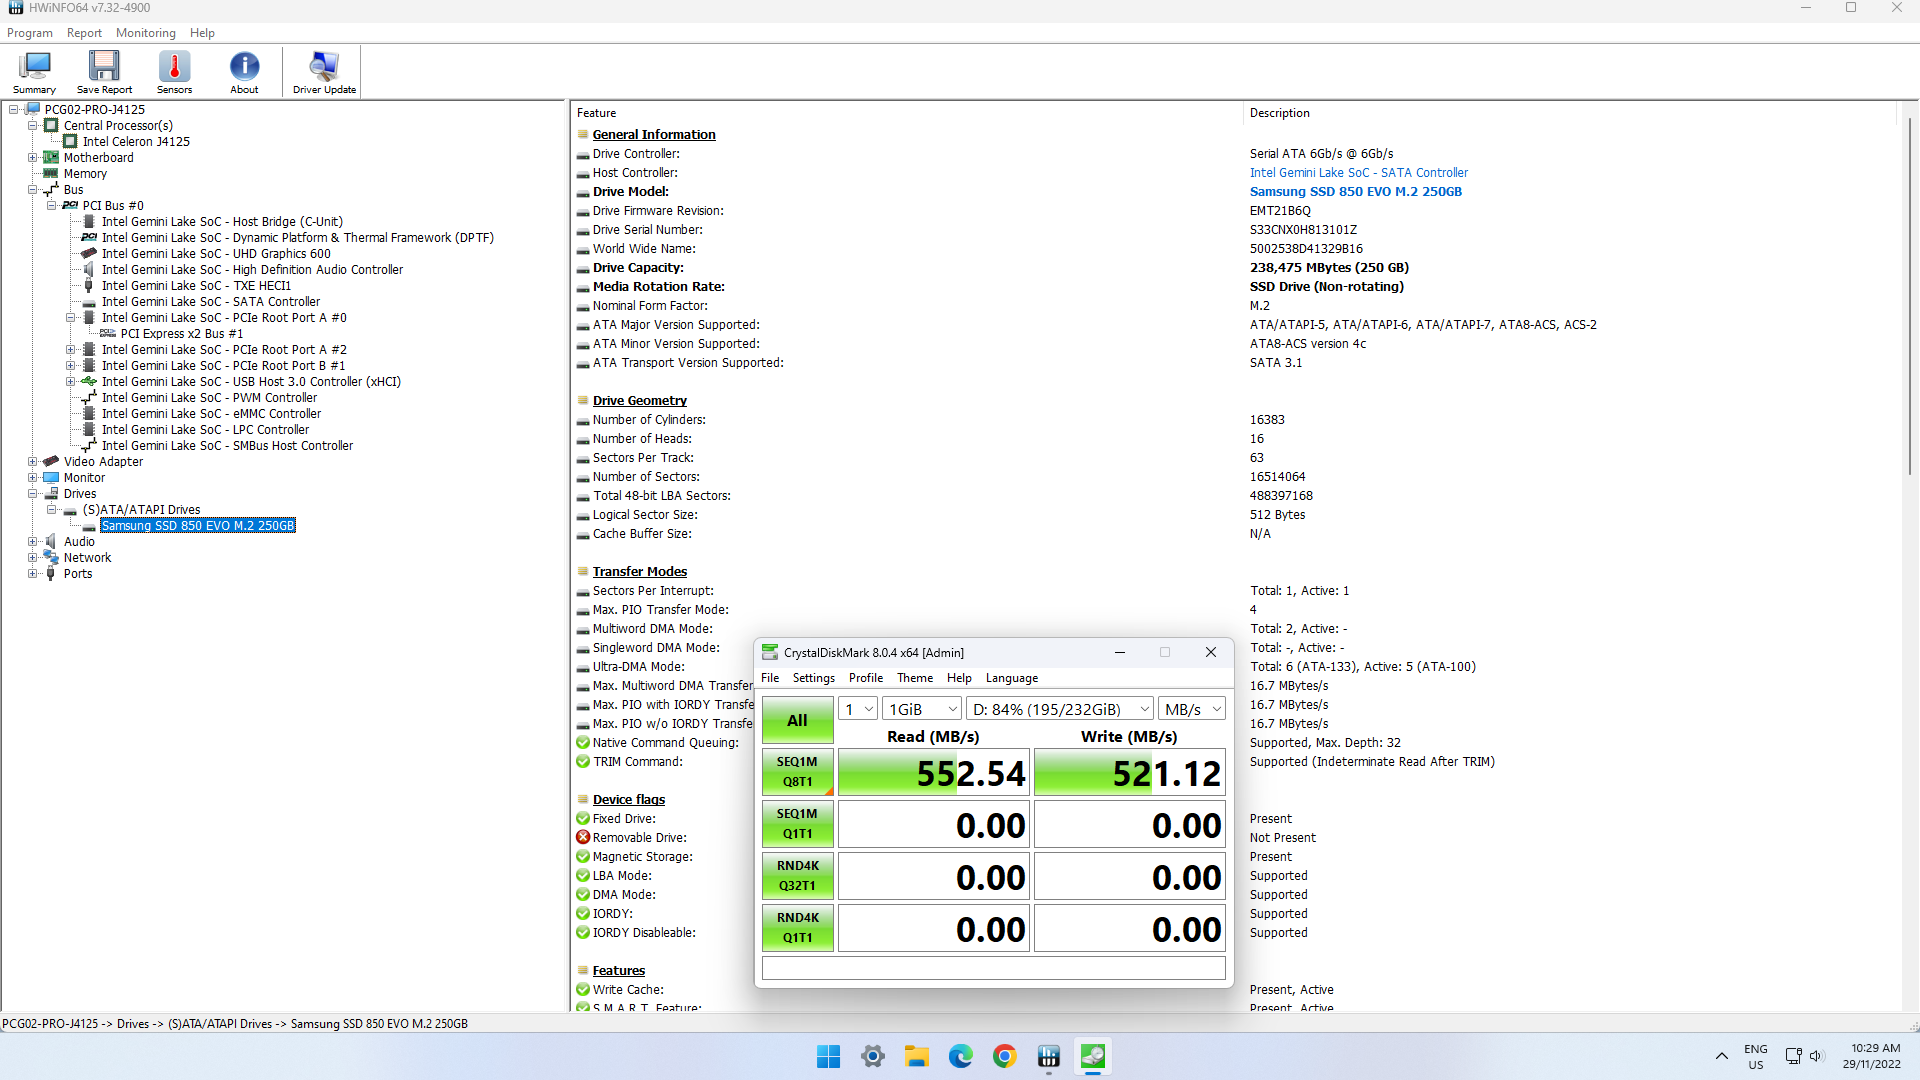Click the Intel Celeron J4125 processor icon

click(x=70, y=142)
